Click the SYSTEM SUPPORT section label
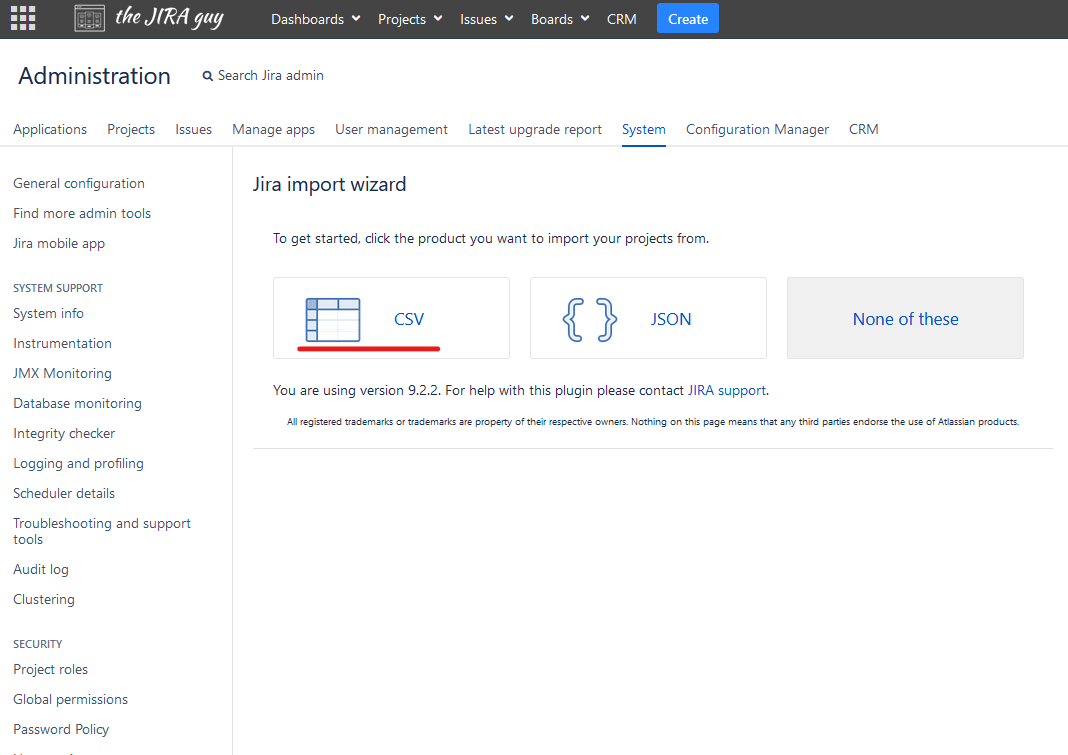Screen dimensions: 1068x755 coord(58,288)
